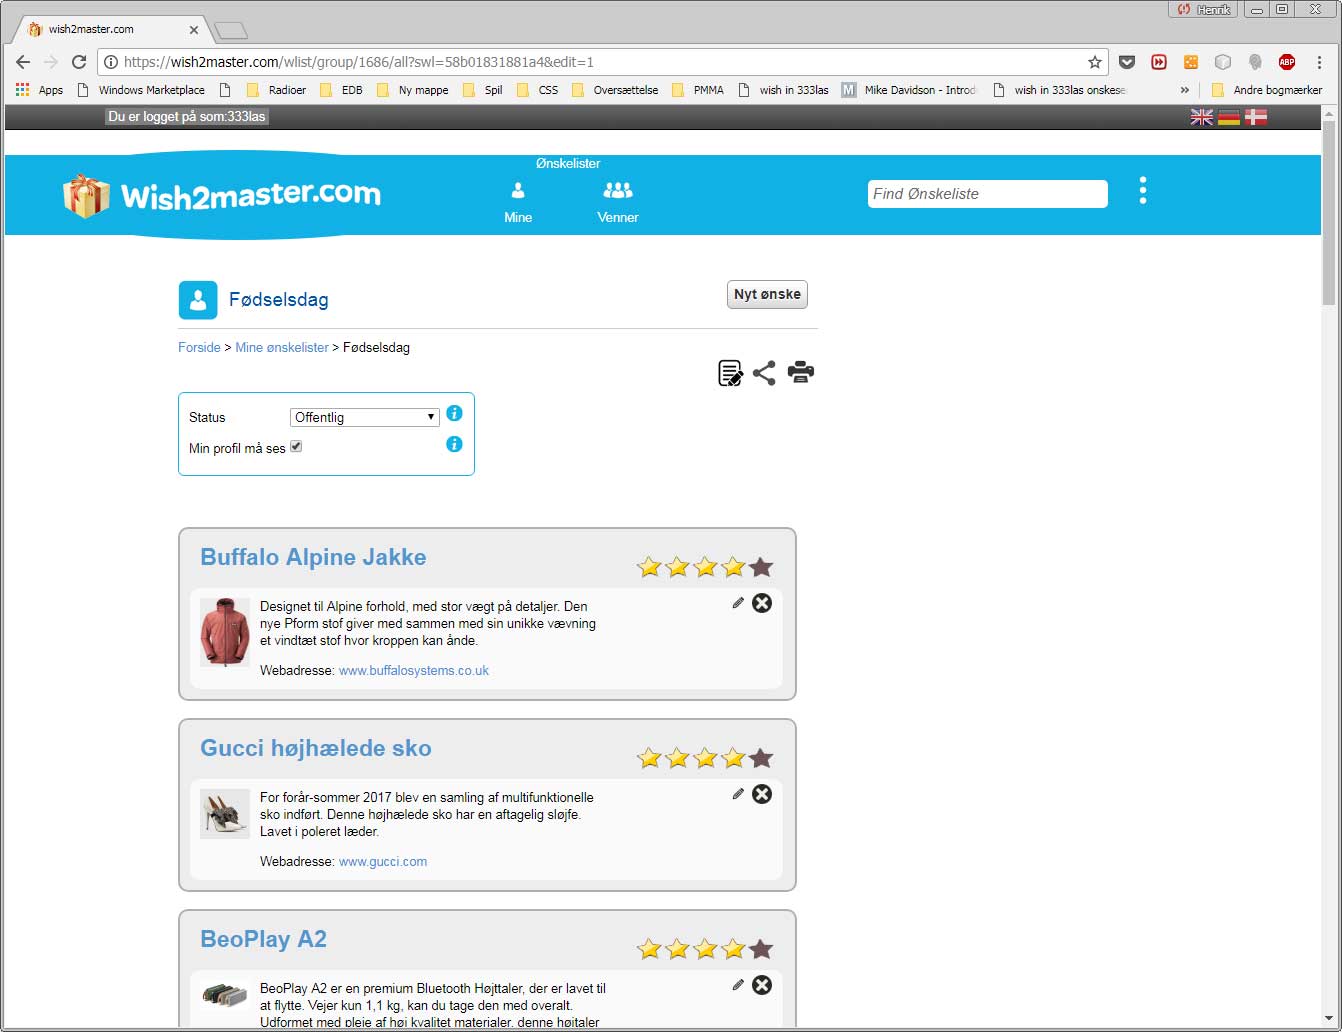
Task: Click the Nyt ønske button
Action: (767, 294)
